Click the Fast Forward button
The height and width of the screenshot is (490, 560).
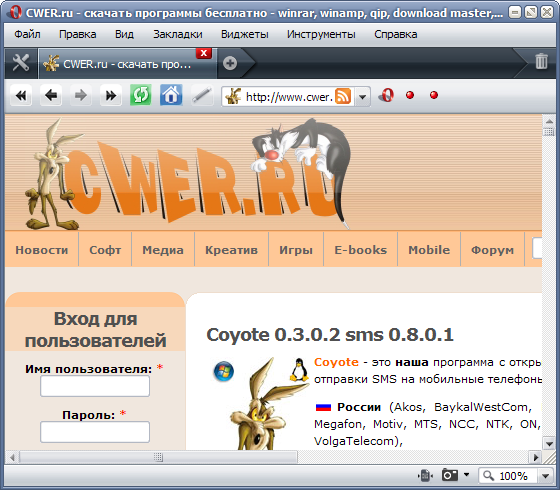(111, 95)
